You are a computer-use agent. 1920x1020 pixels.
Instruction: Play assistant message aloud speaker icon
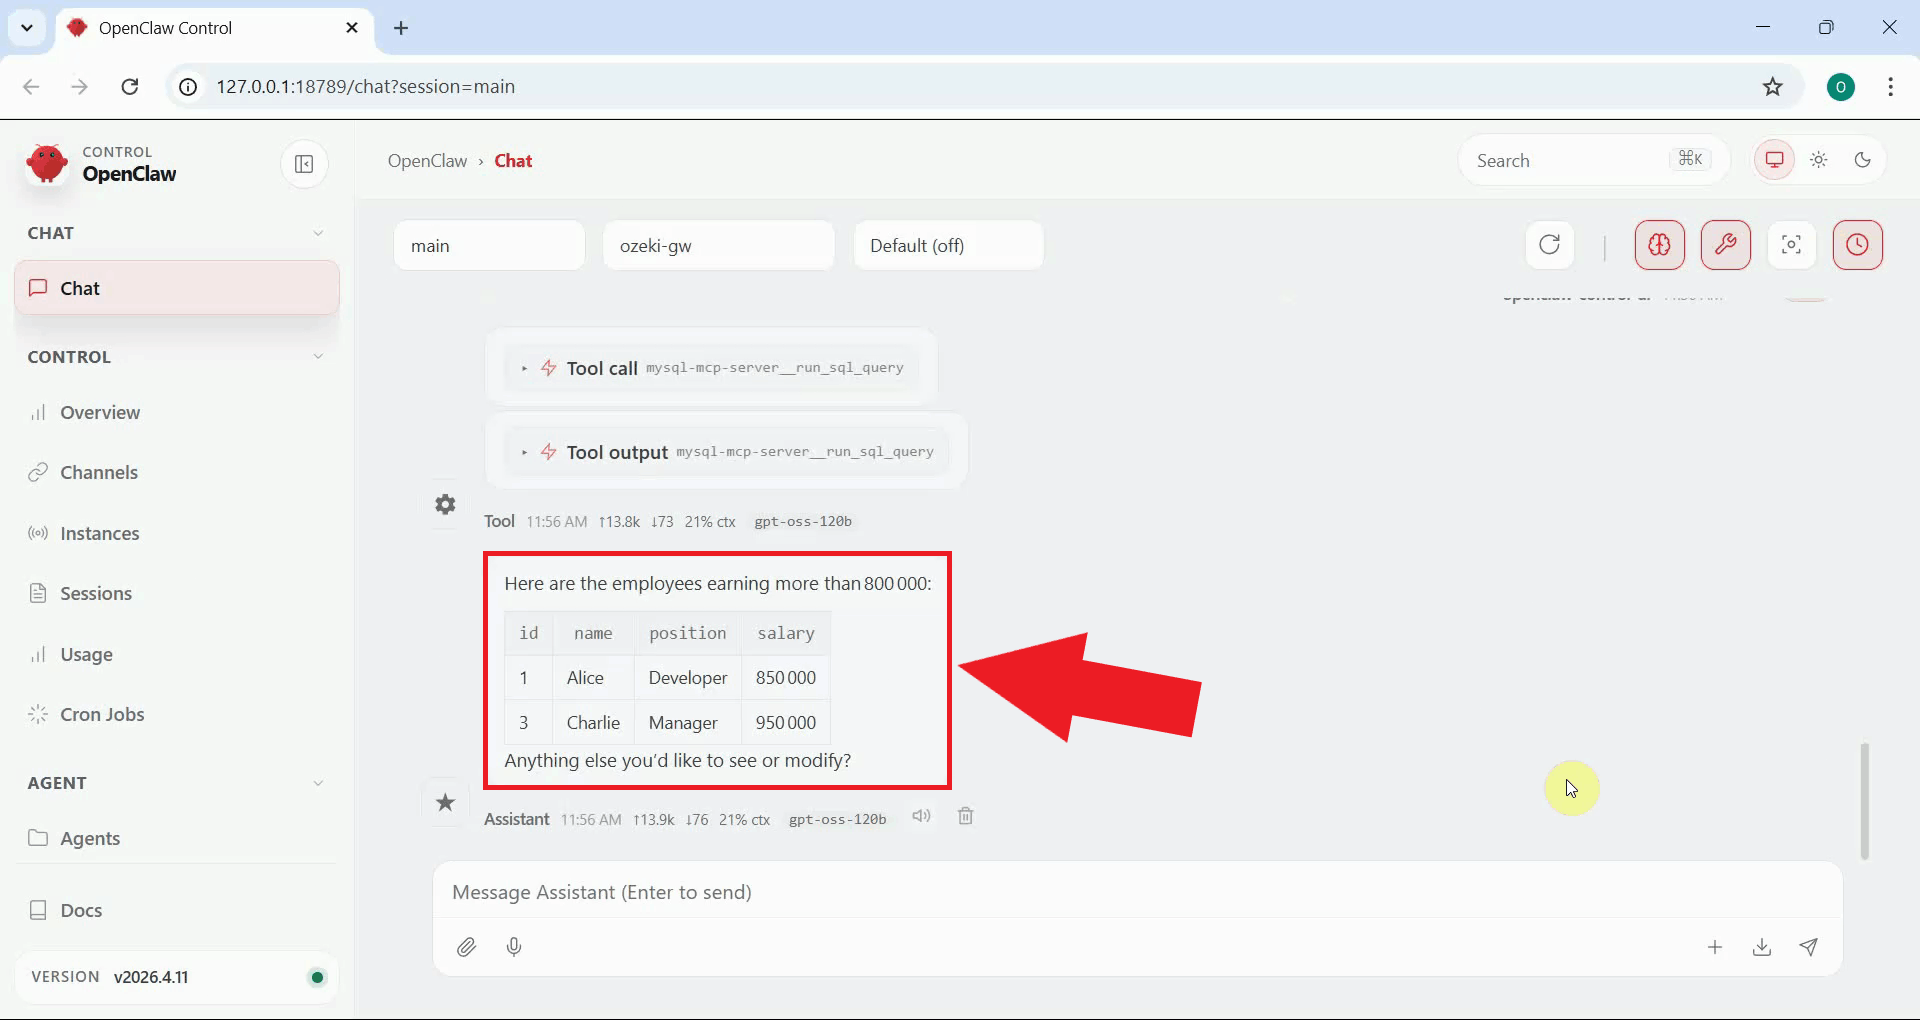921,816
